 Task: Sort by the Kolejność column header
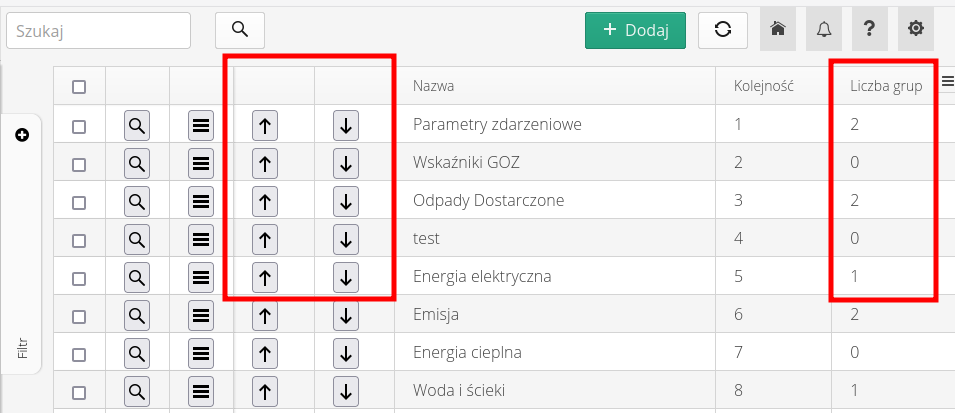763,87
